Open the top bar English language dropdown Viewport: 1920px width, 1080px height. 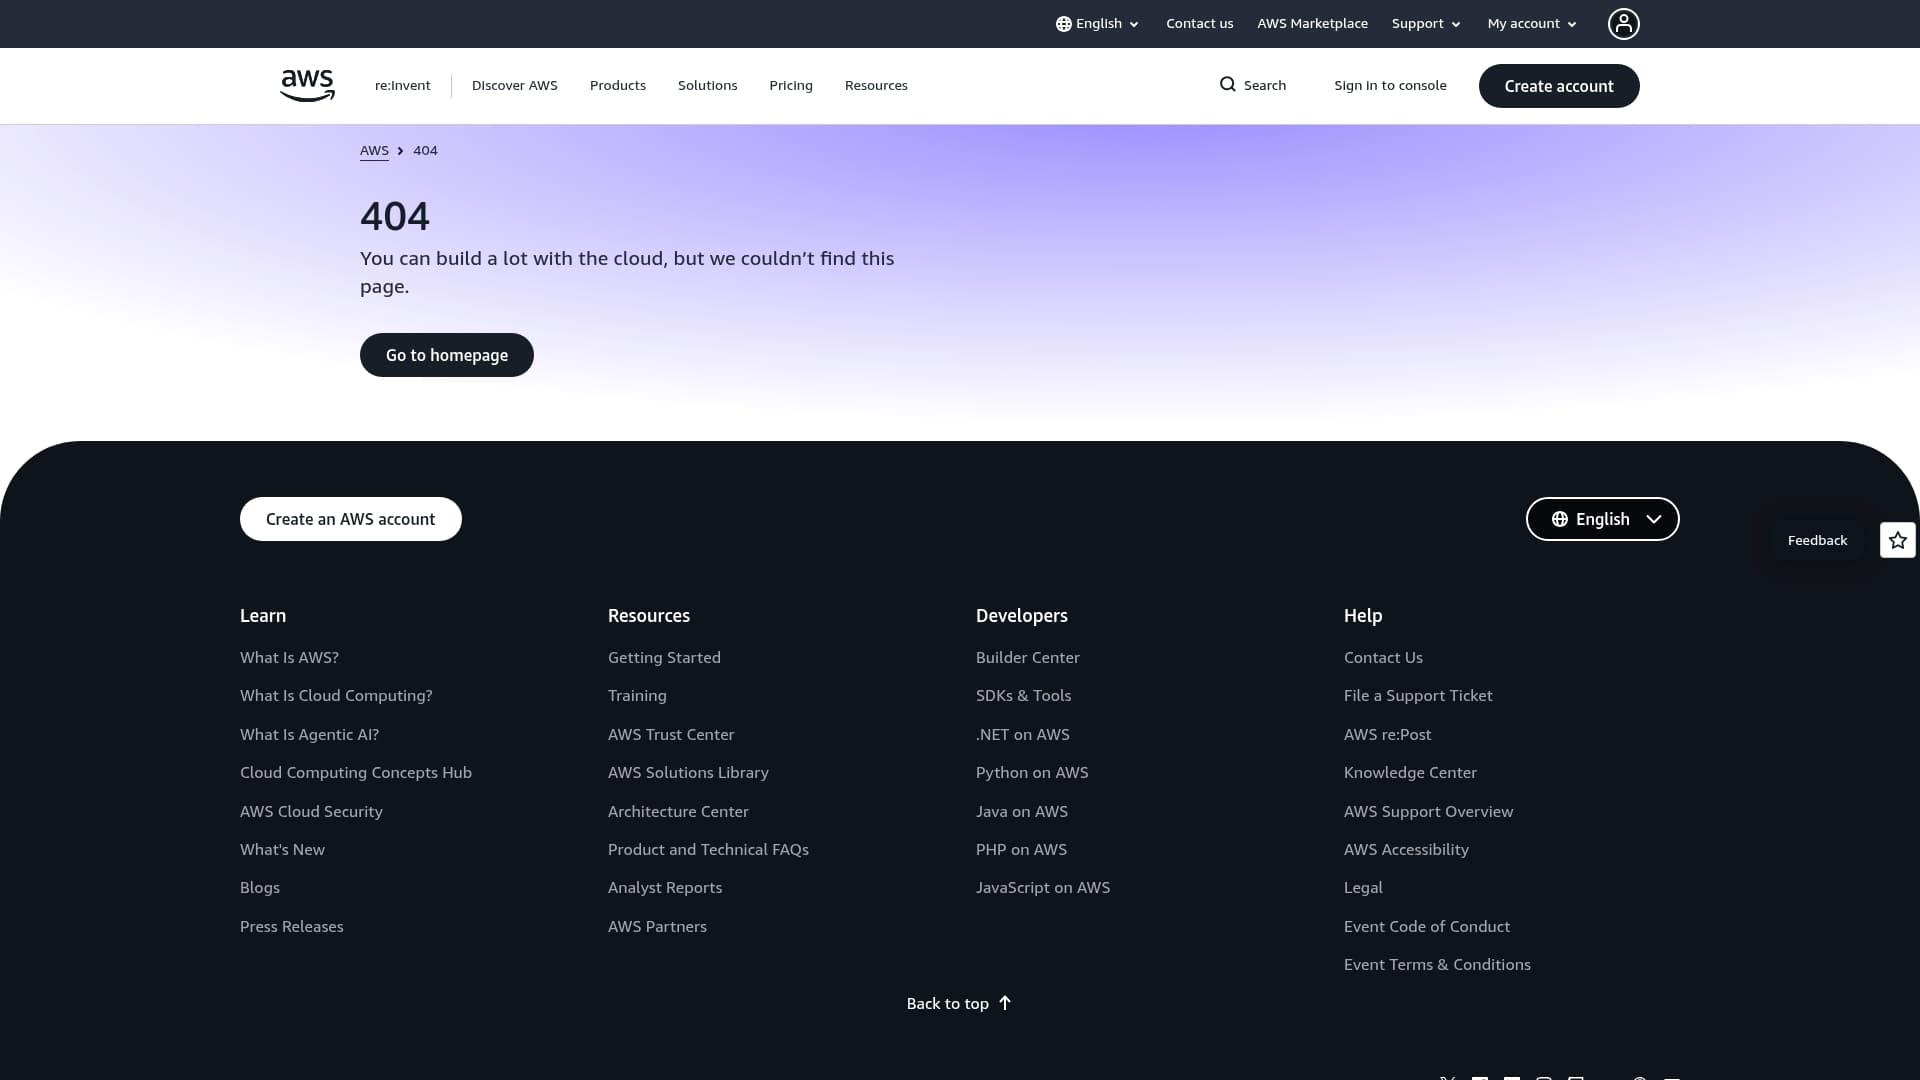point(1097,24)
